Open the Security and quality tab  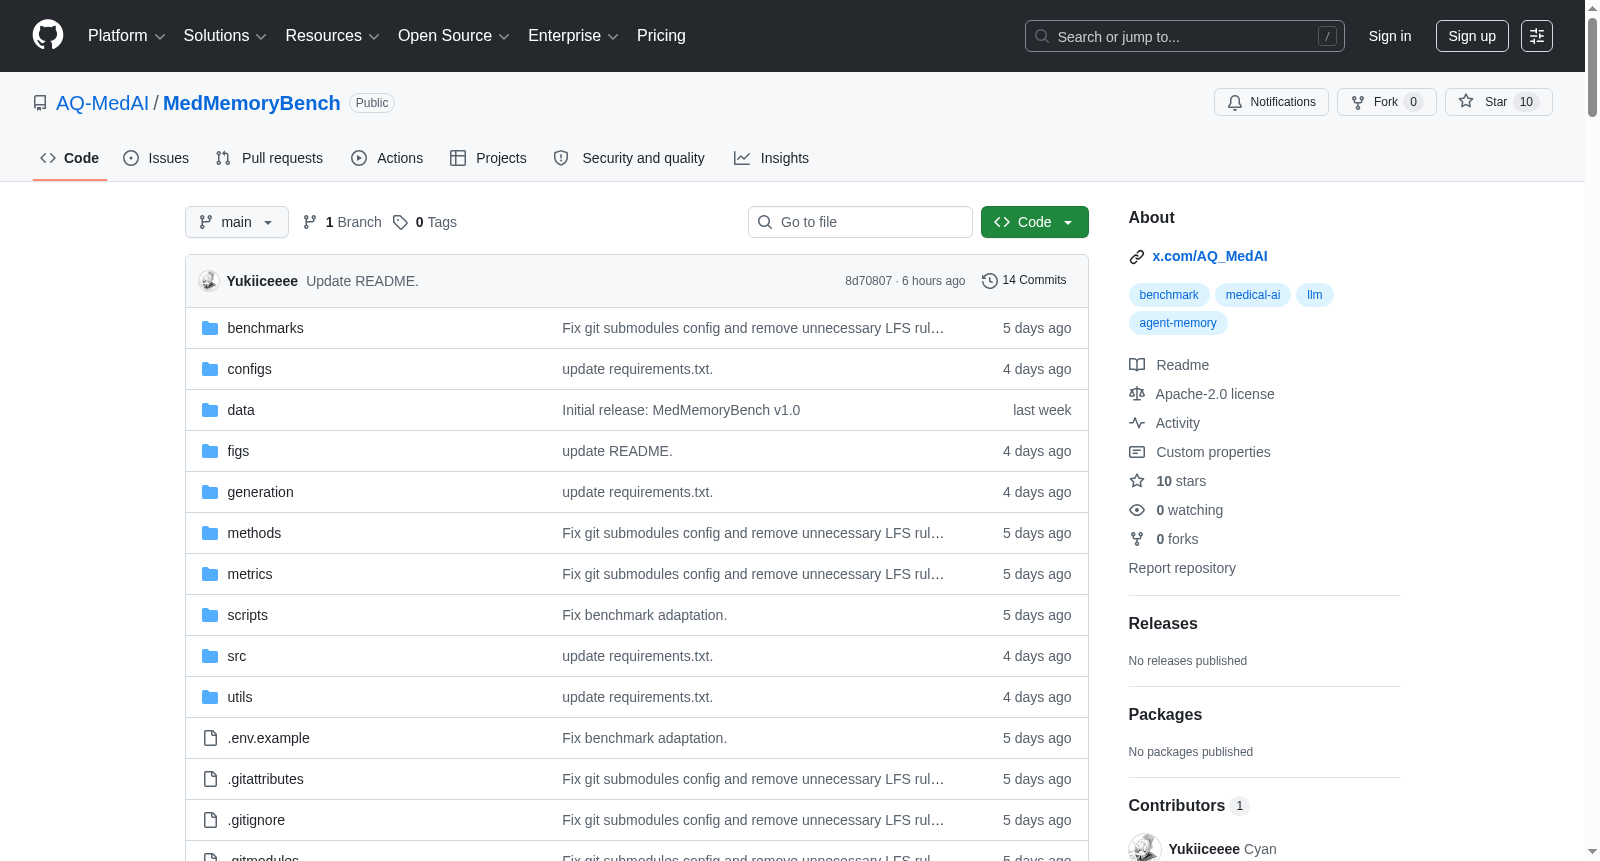(x=629, y=158)
